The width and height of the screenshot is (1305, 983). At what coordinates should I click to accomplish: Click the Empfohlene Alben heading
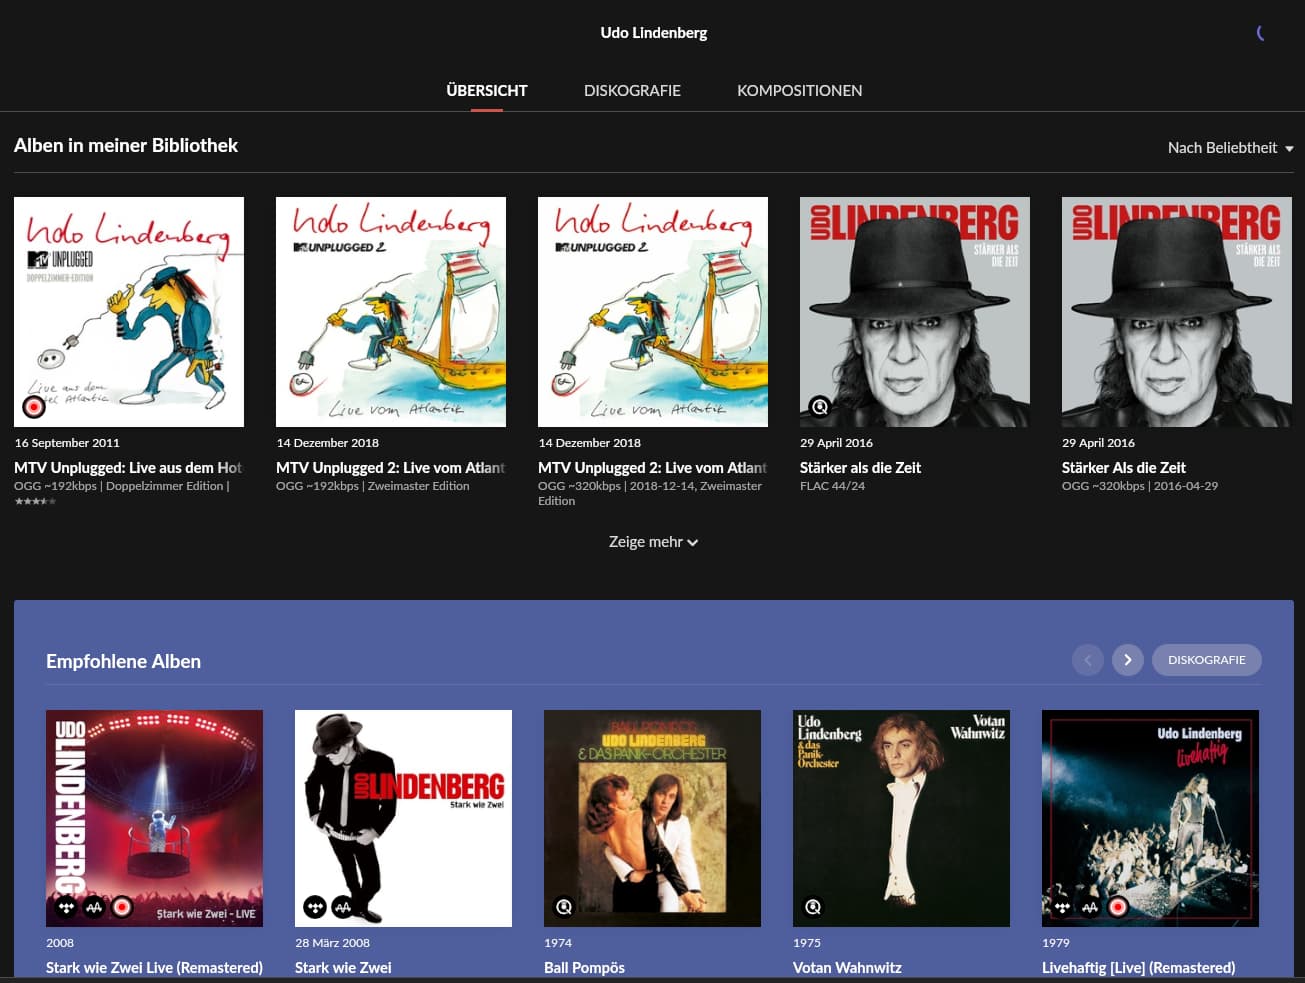coord(123,661)
